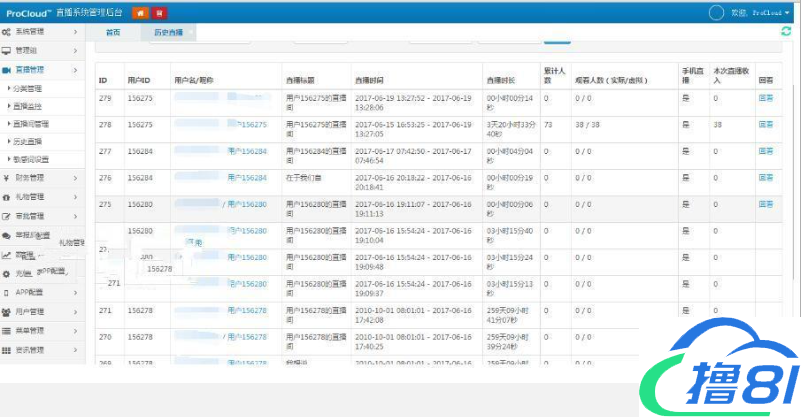Expand the 系统管理 sidebar menu
Viewport: 801px width, 417px height.
click(40, 33)
